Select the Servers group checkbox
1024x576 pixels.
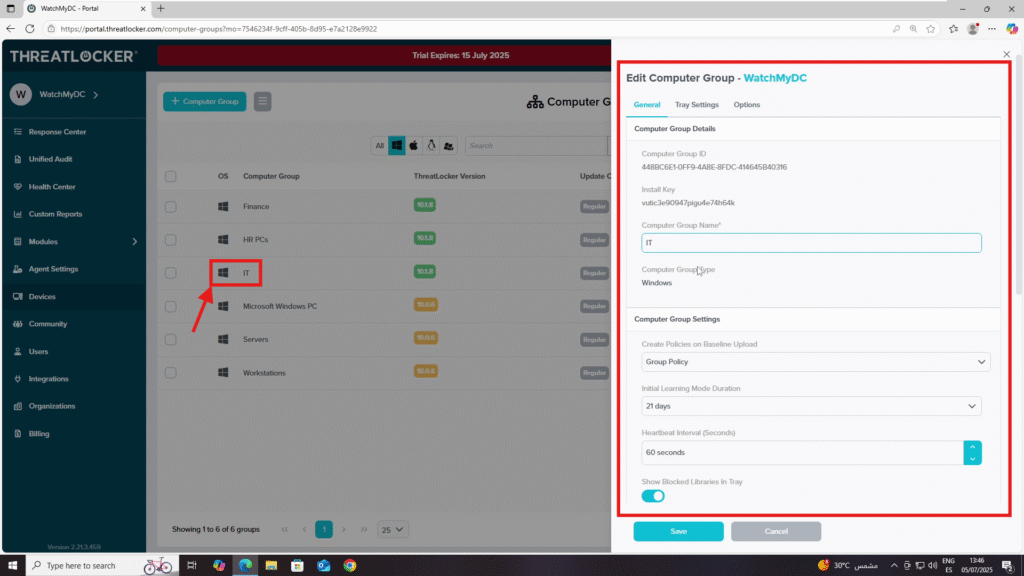(170, 340)
